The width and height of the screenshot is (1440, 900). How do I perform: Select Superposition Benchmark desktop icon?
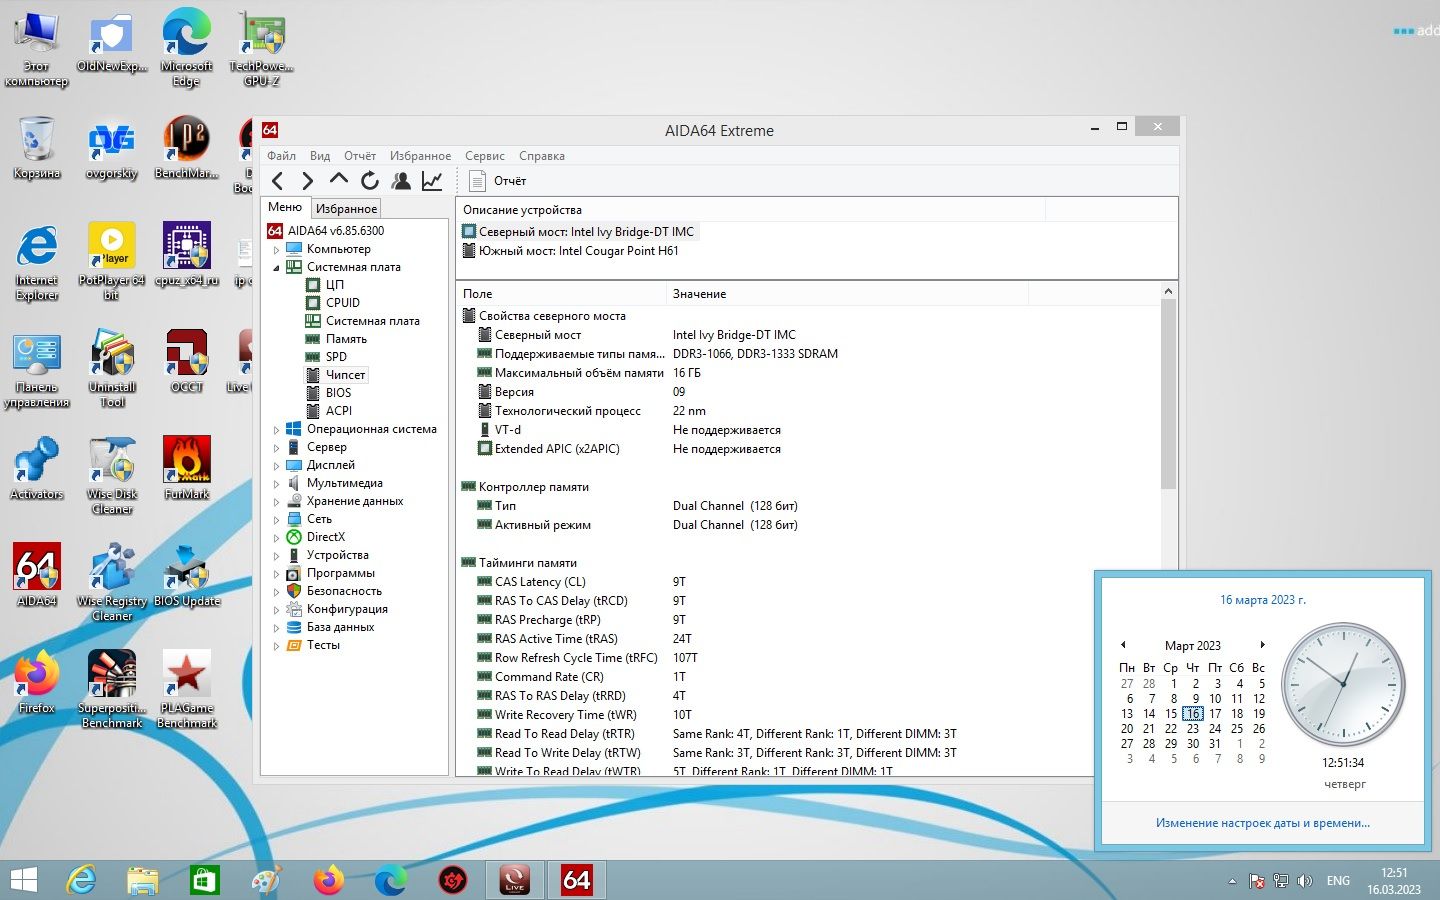click(112, 689)
